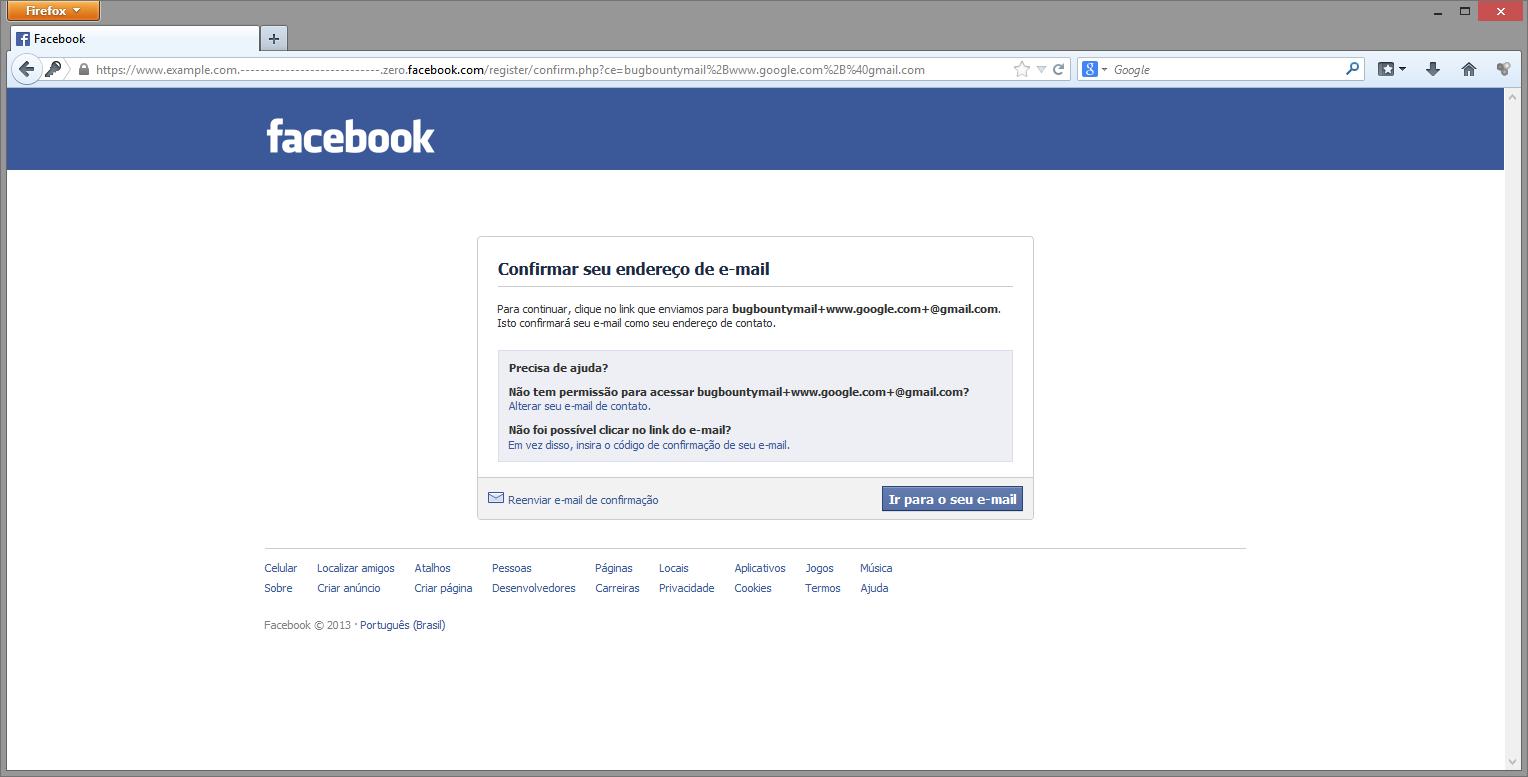Open the Downloads arrow icon
1528x777 pixels.
pos(1432,69)
